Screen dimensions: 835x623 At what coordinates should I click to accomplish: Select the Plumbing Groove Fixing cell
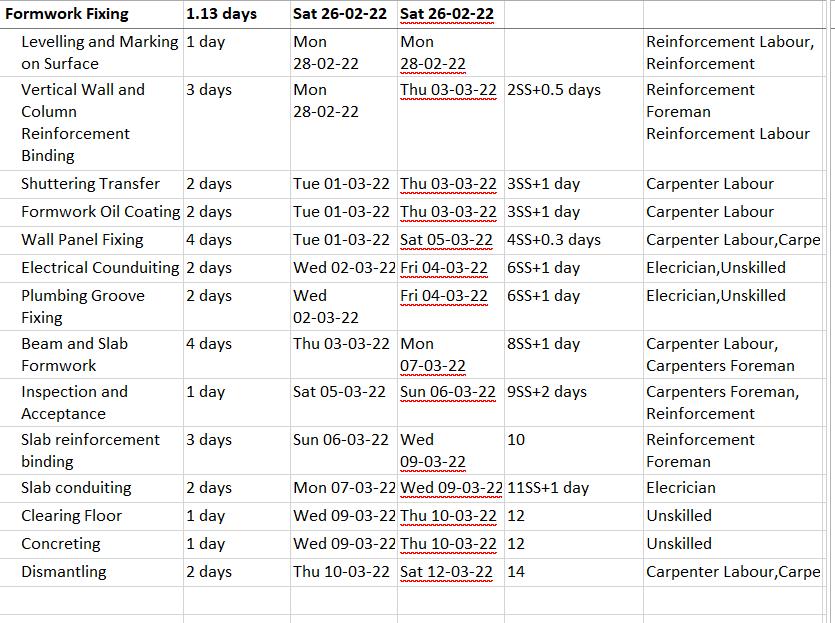pos(82,306)
